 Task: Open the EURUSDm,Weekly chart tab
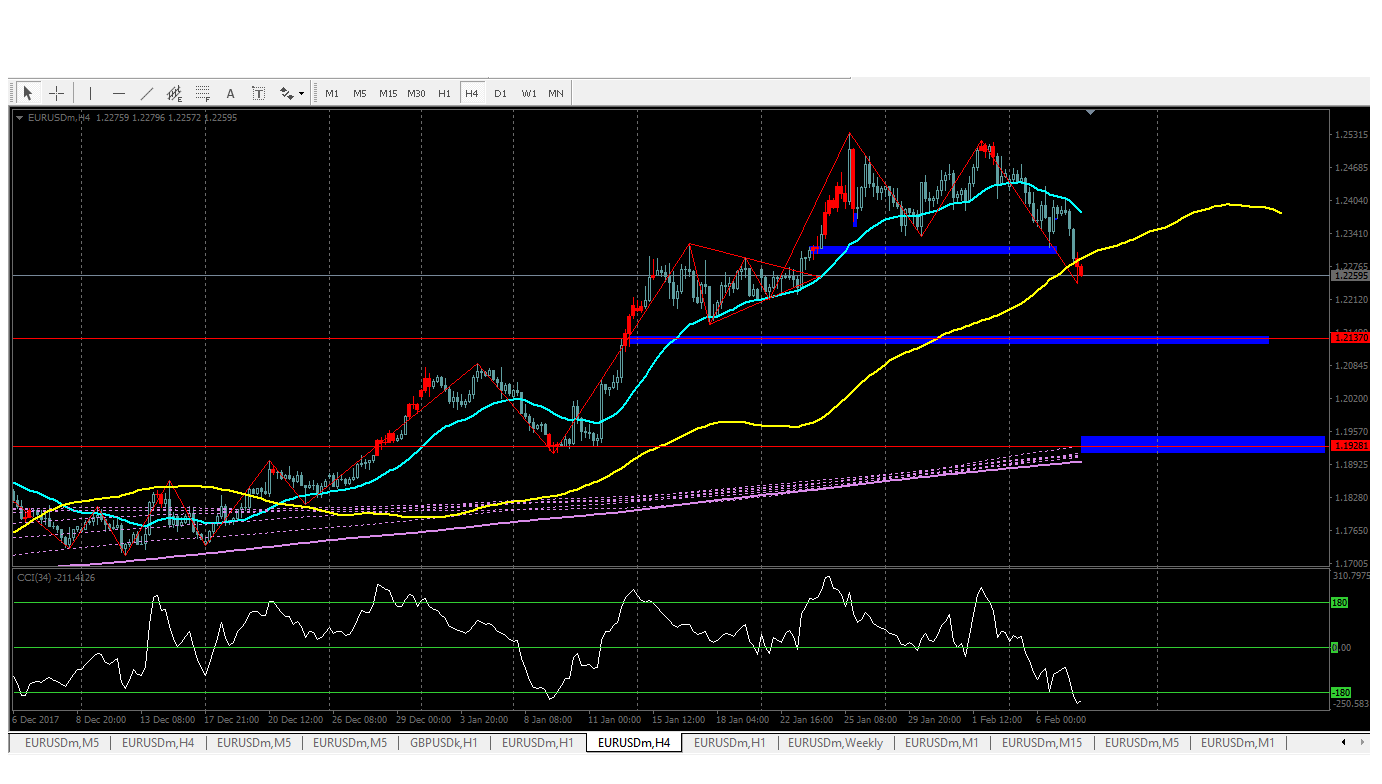(835, 743)
